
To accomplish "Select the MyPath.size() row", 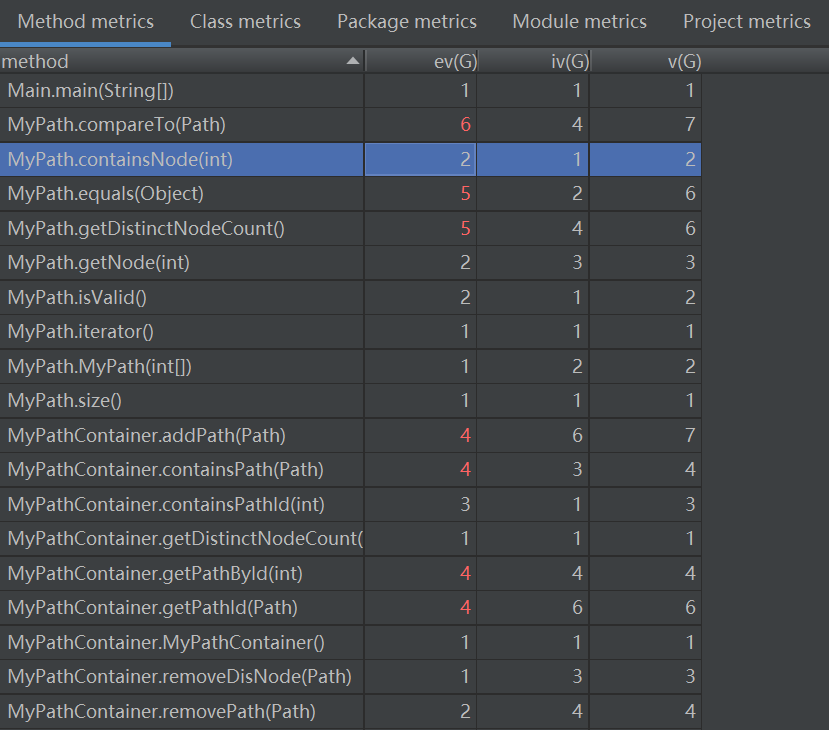I will point(351,401).
